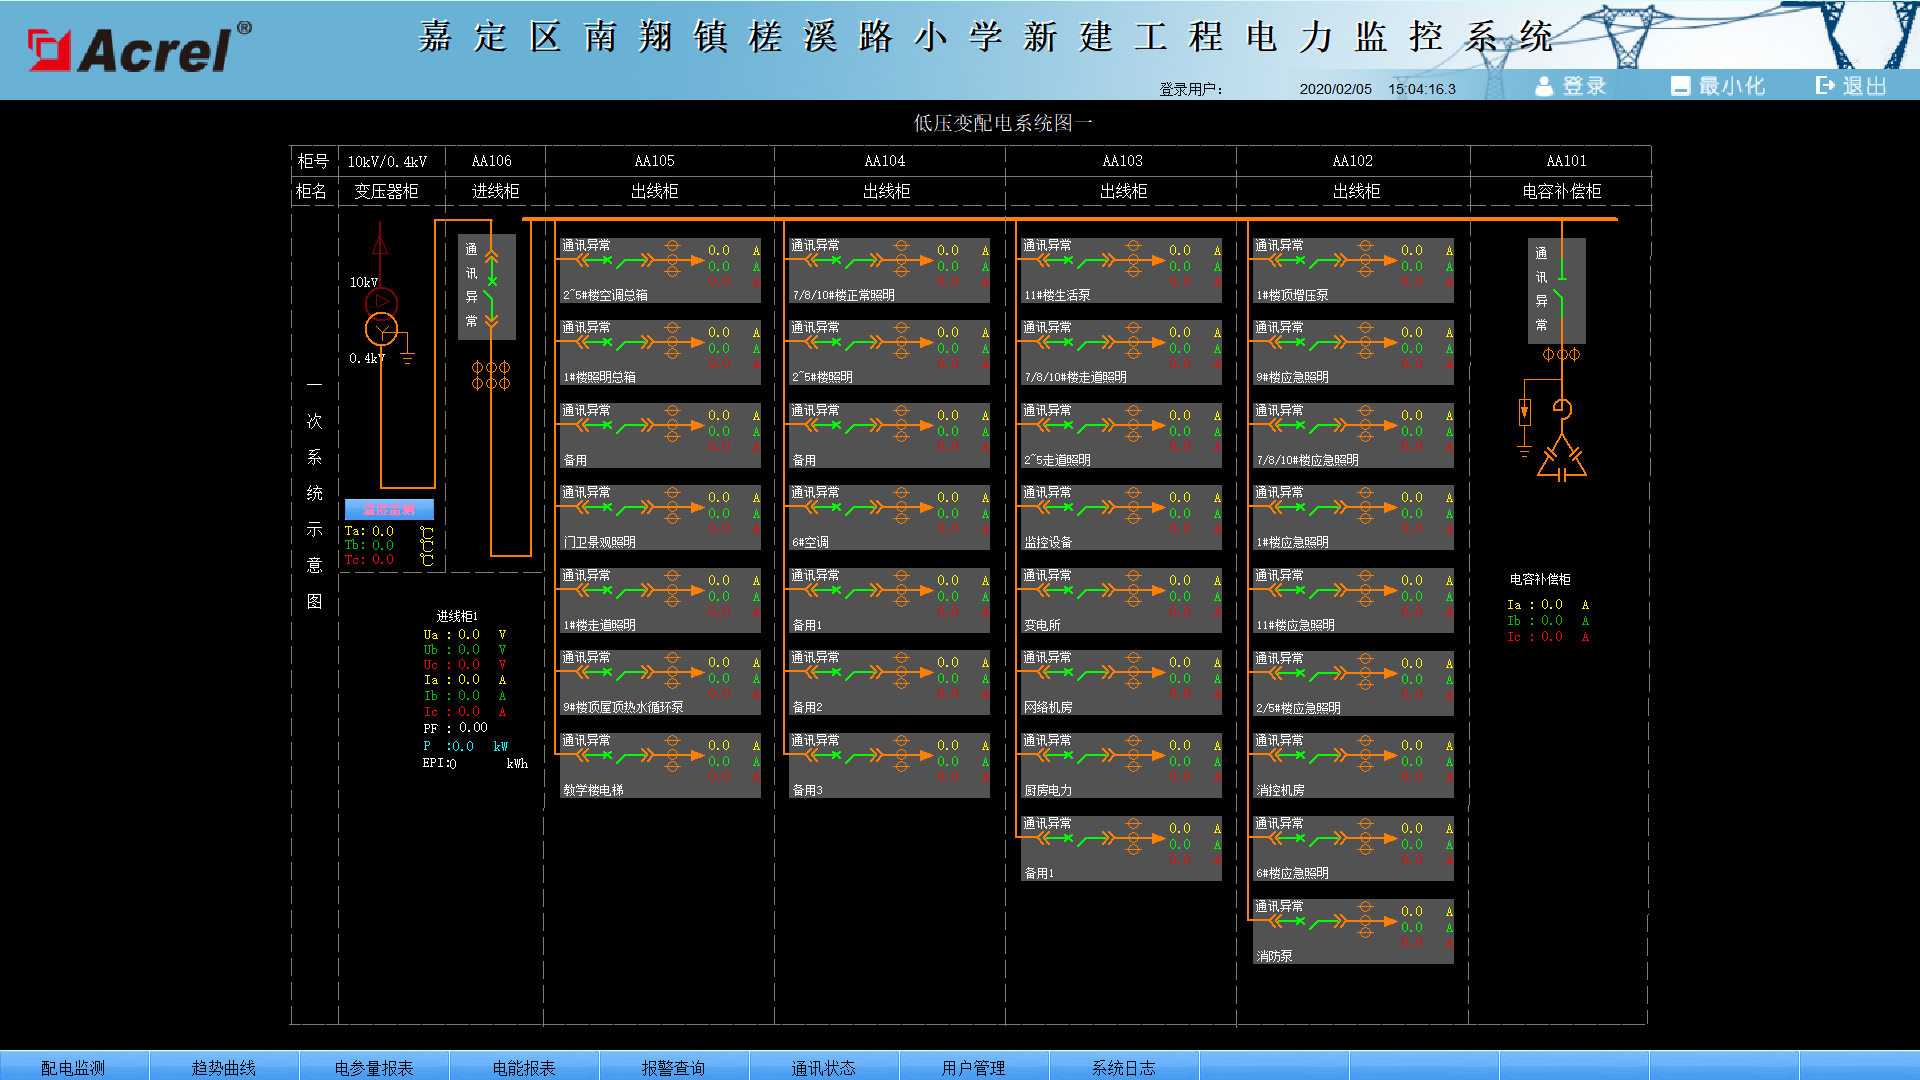This screenshot has height=1080, width=1920.
Task: Click the login user icon 登录
Action: pos(1544,87)
